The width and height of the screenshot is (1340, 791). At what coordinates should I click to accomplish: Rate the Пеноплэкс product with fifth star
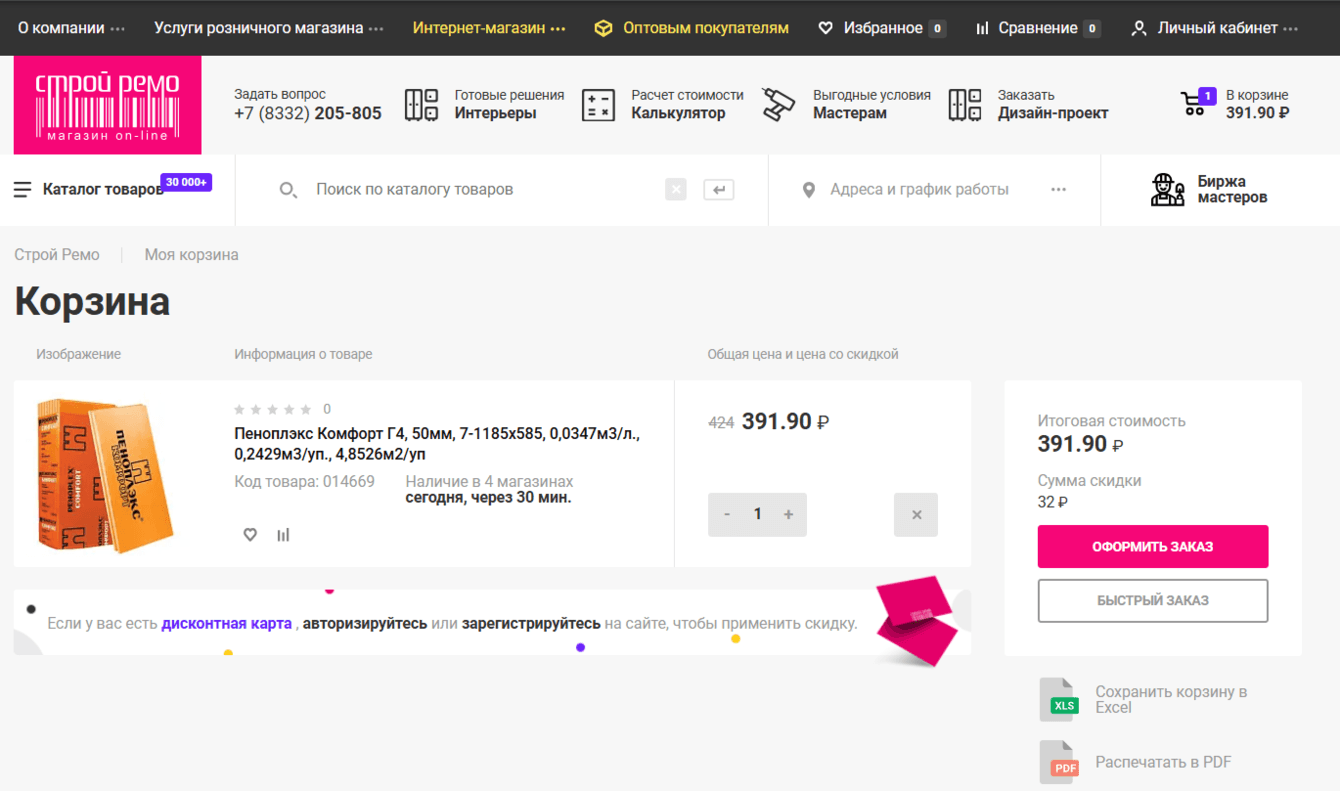tap(305, 409)
